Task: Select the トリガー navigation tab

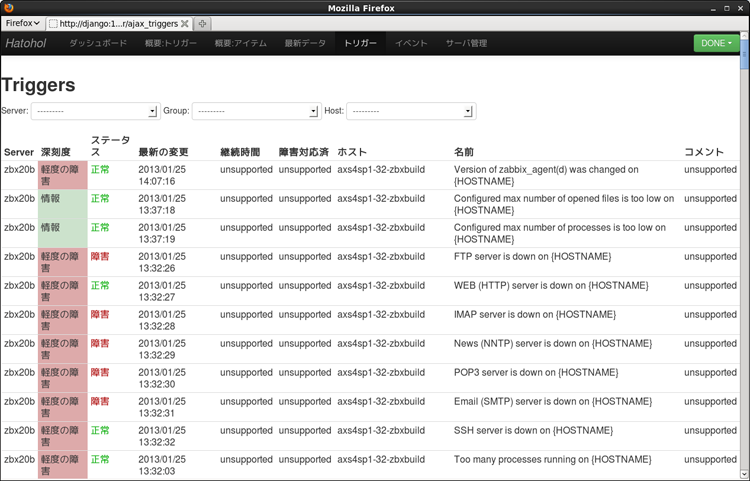Action: tap(360, 44)
